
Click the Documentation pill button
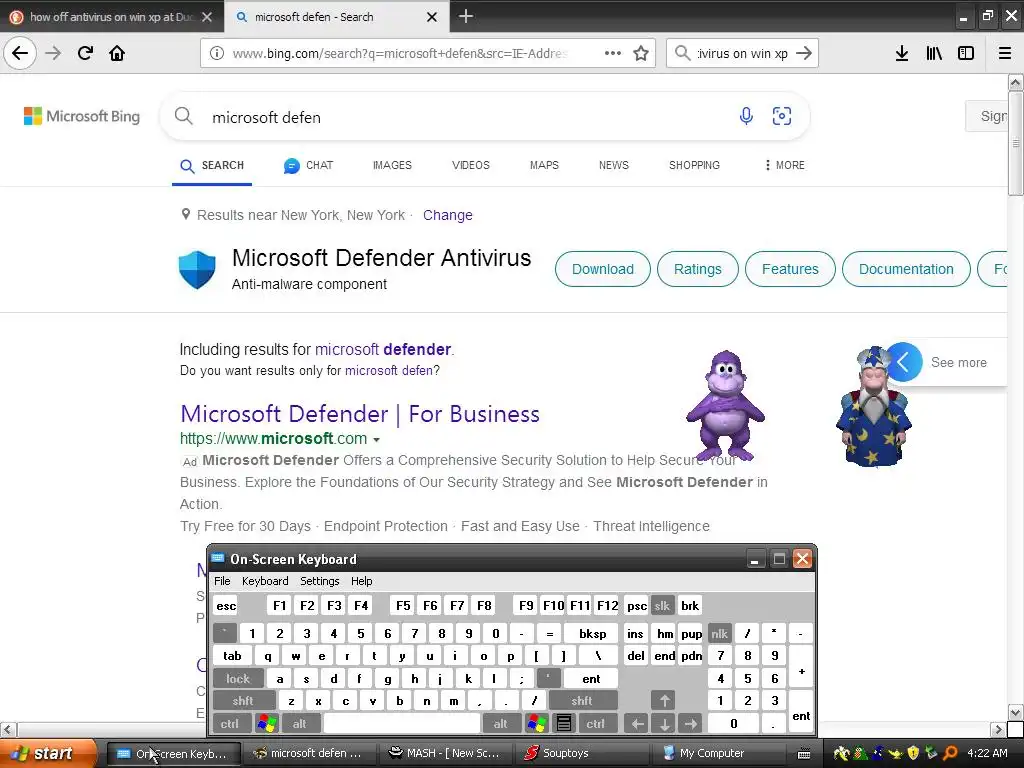[x=906, y=269]
